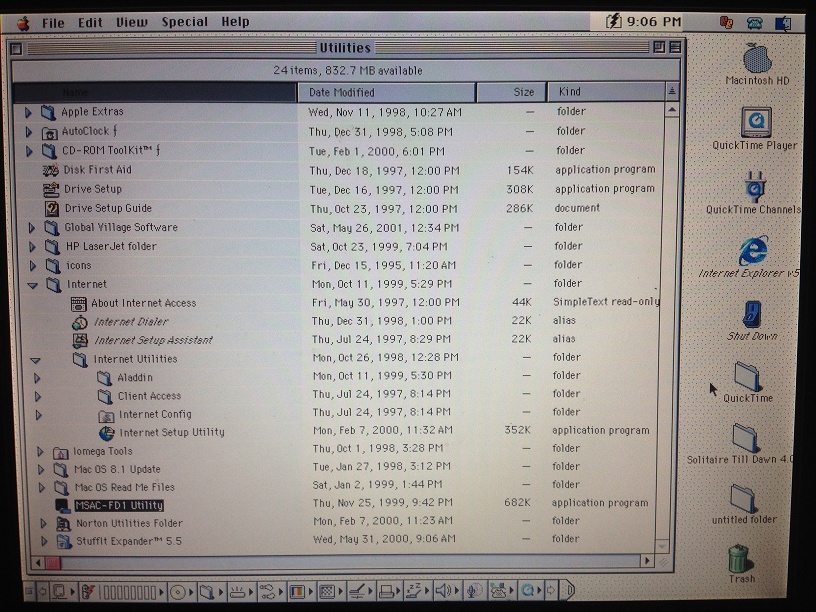This screenshot has width=816, height=612.
Task: Click the Utilities window zoom box
Action: [659, 47]
